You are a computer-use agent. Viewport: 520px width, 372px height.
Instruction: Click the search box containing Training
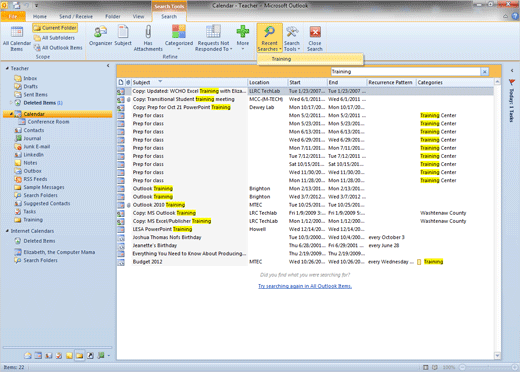(405, 72)
